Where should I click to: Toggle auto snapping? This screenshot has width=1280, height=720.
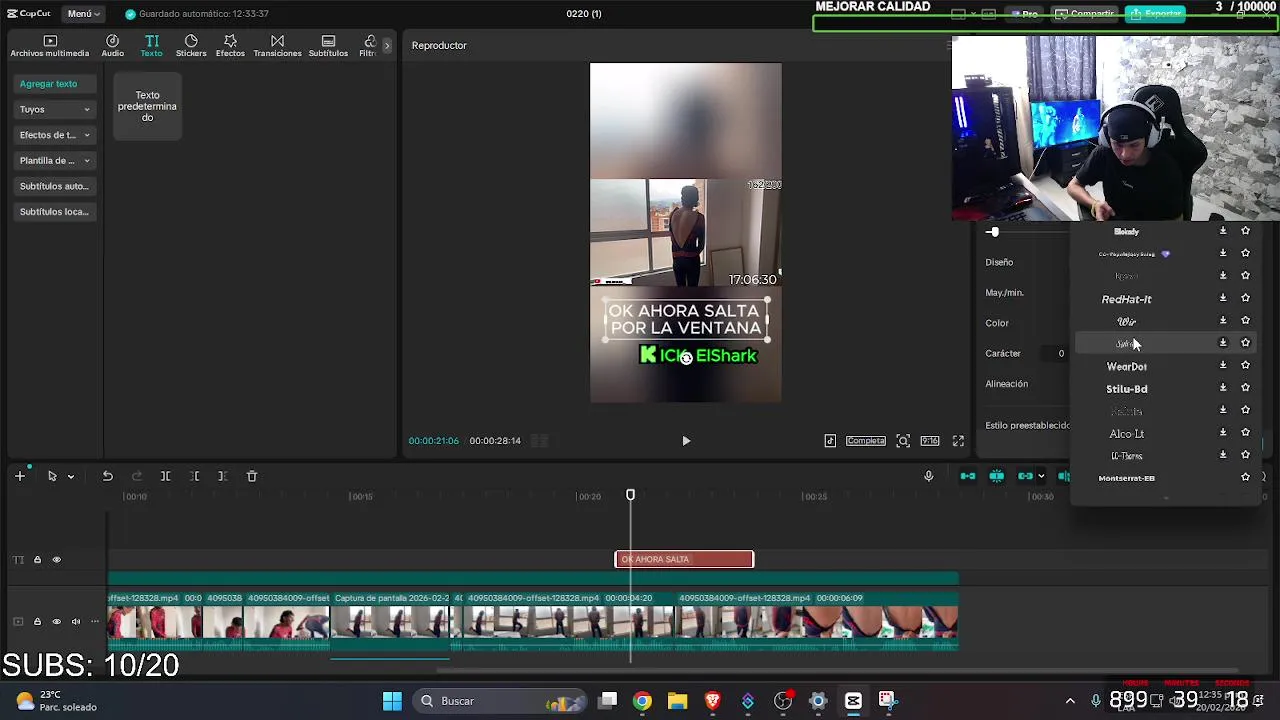point(997,476)
